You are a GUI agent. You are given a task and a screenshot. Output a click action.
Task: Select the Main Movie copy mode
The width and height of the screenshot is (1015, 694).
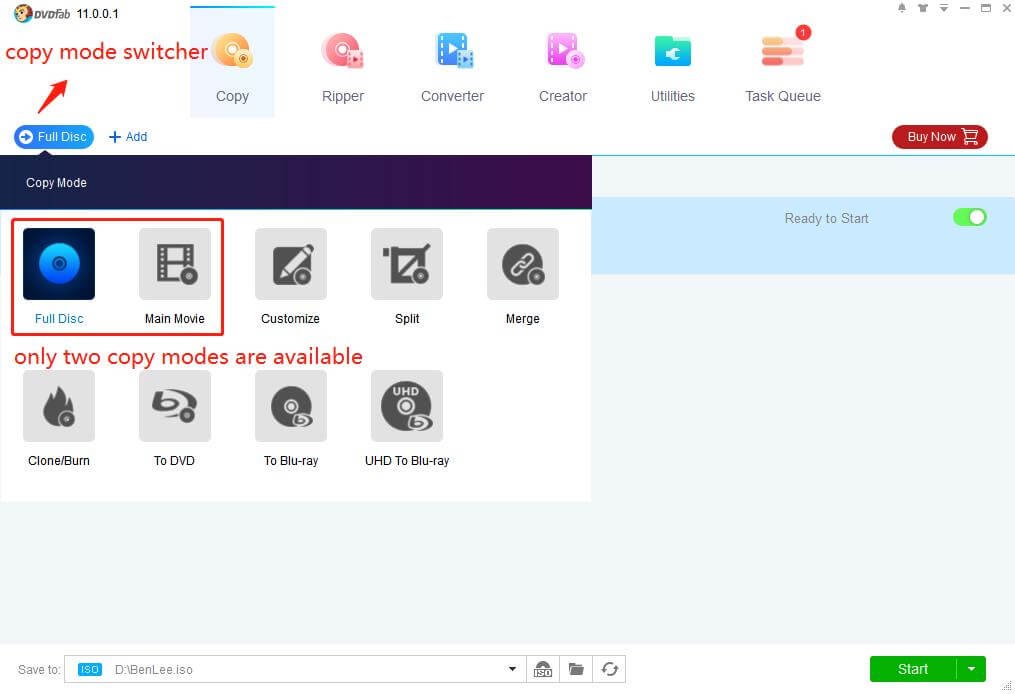click(x=174, y=264)
